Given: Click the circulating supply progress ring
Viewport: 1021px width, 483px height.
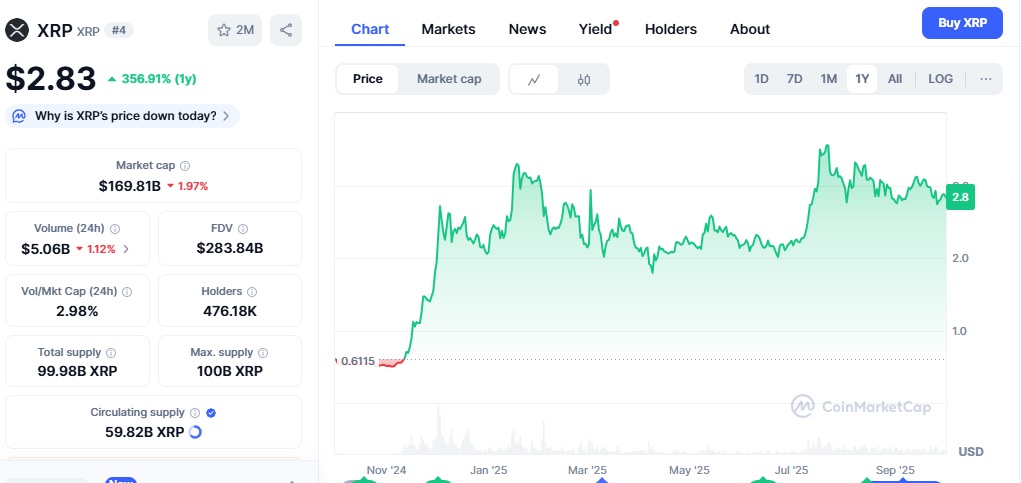Looking at the screenshot, I should 195,432.
